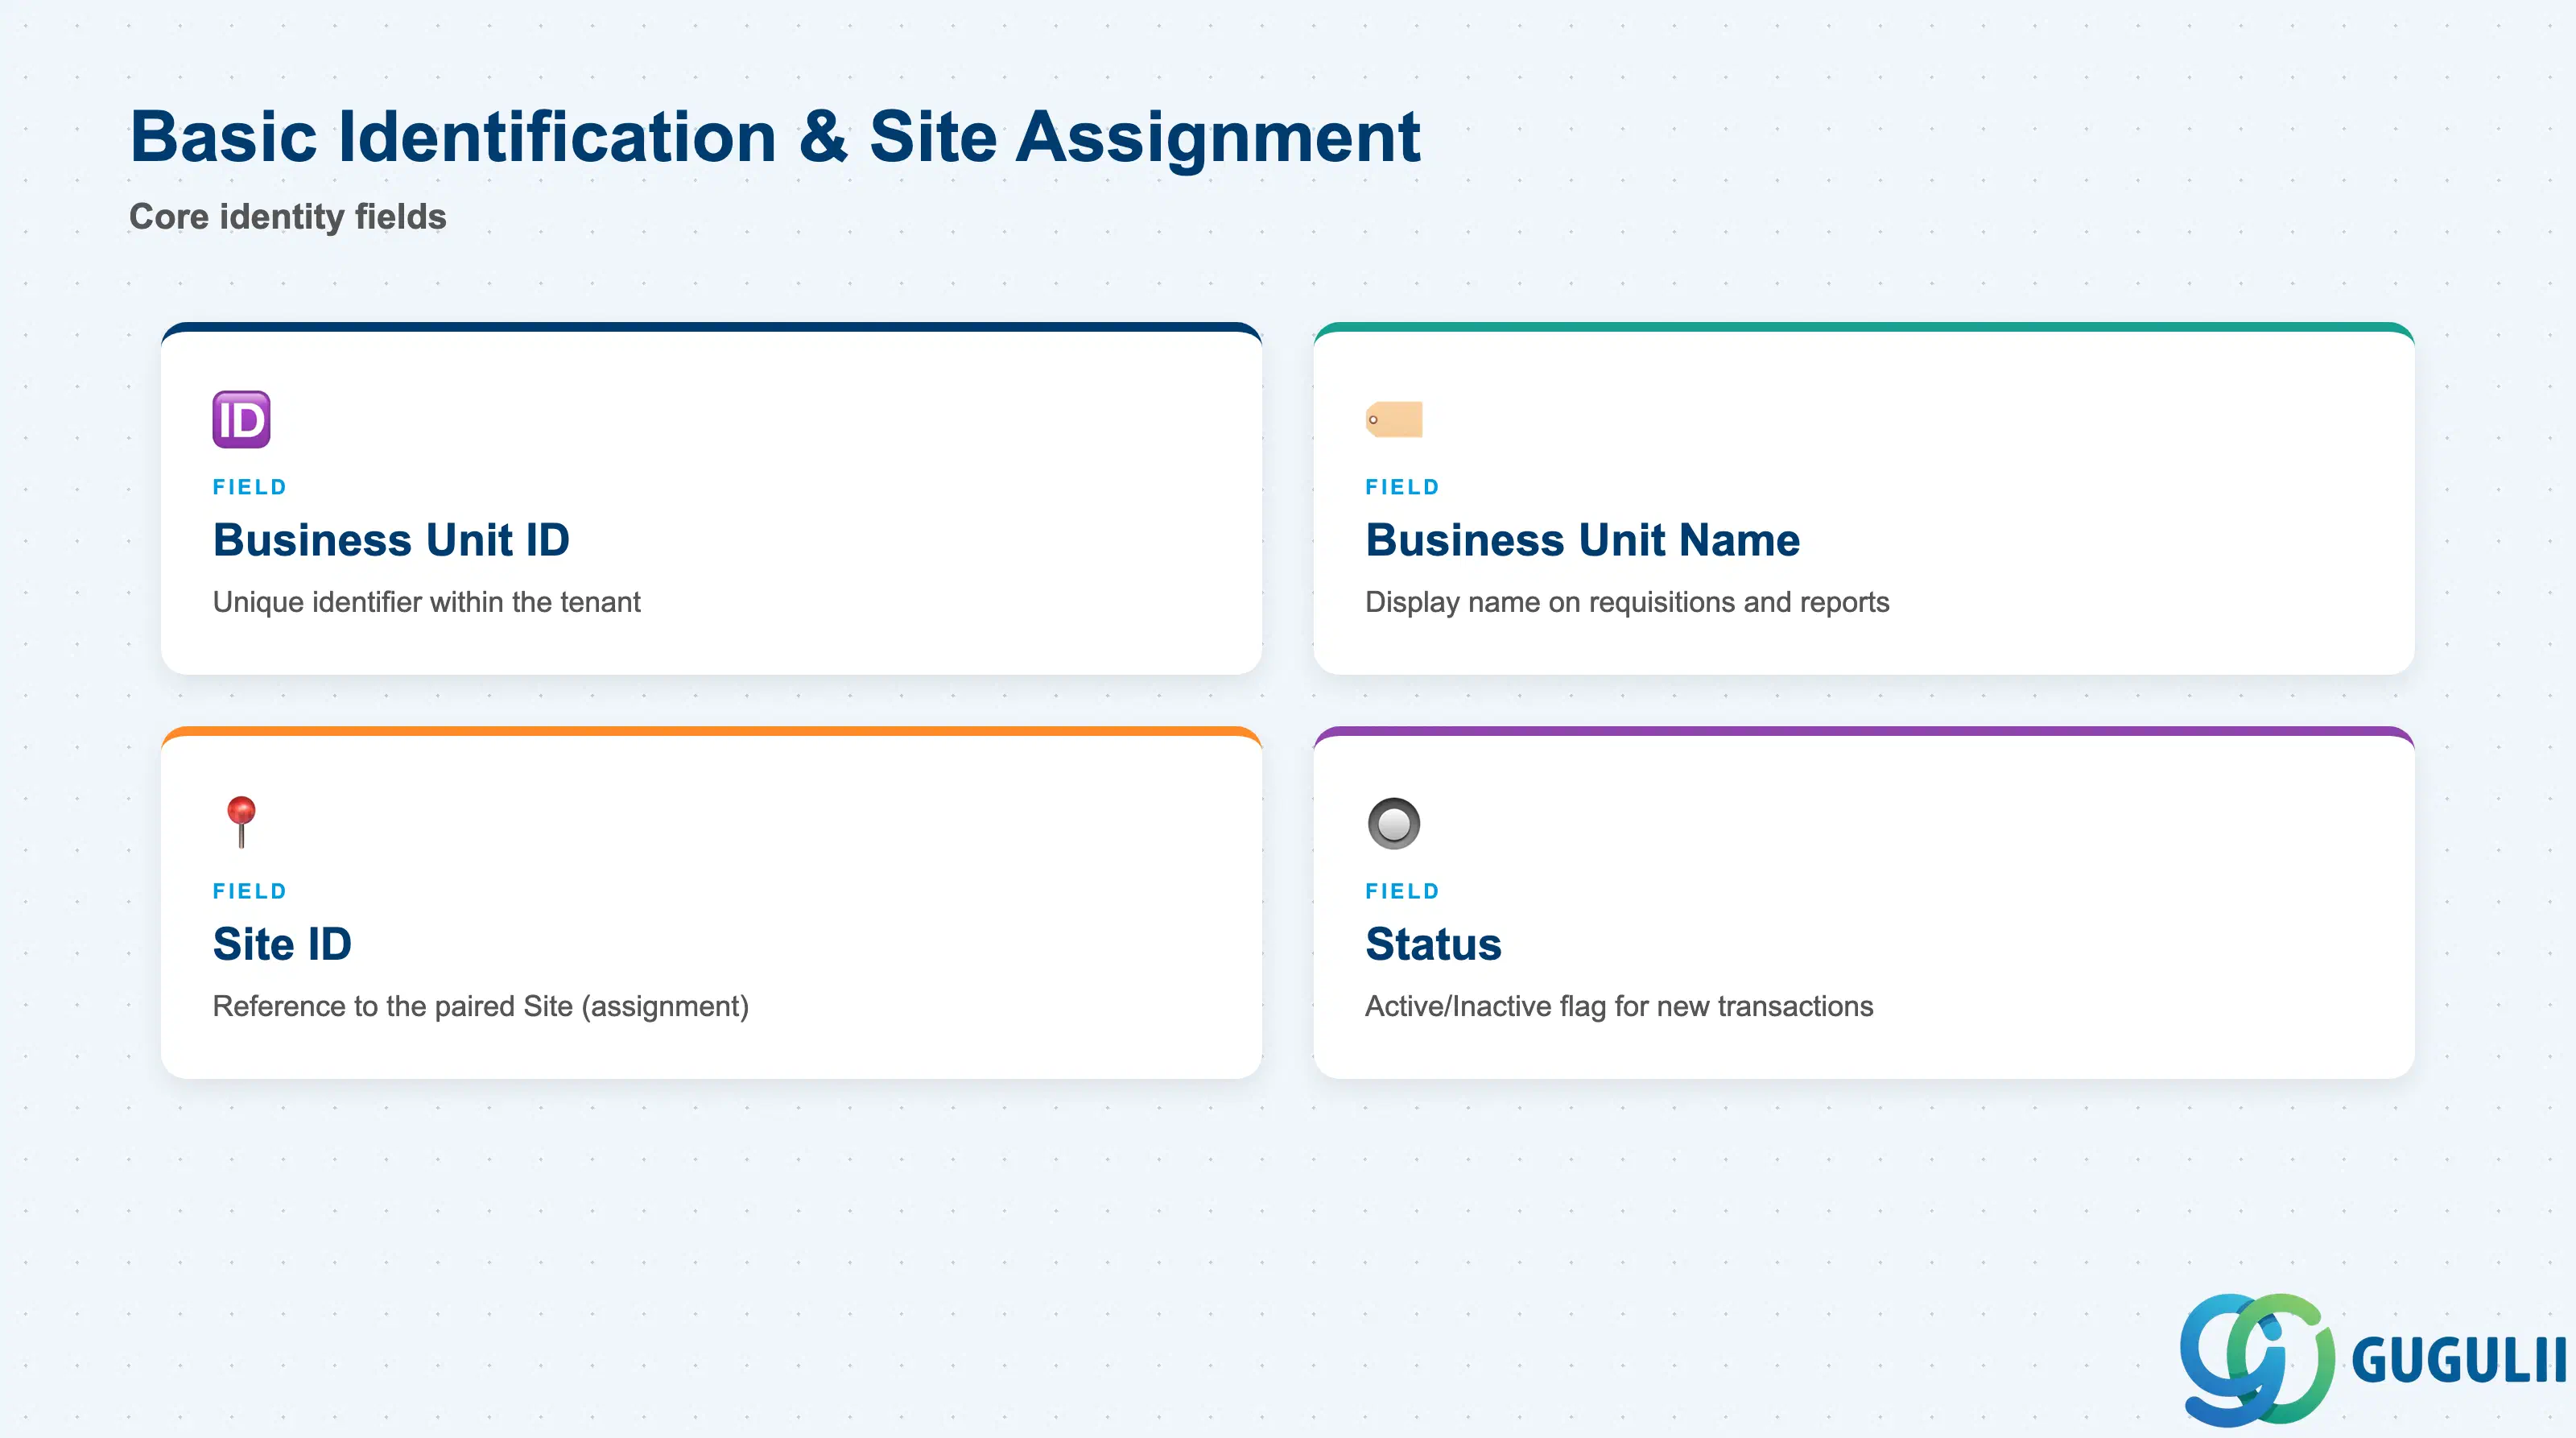Image resolution: width=2576 pixels, height=1438 pixels.
Task: Click the purple ID icon
Action: 241,419
